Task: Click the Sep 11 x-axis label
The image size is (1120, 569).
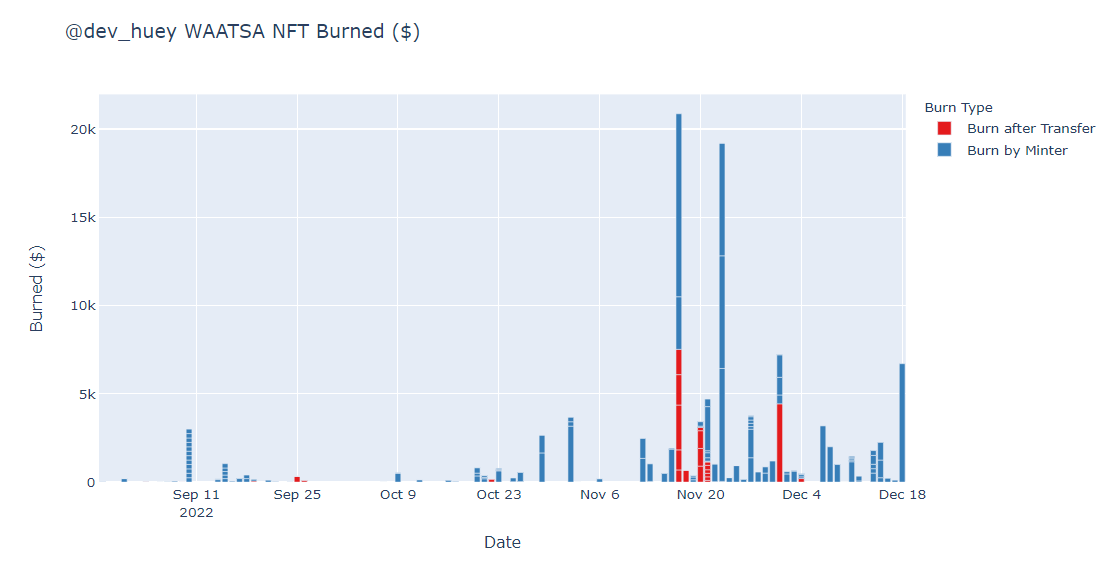Action: (196, 495)
